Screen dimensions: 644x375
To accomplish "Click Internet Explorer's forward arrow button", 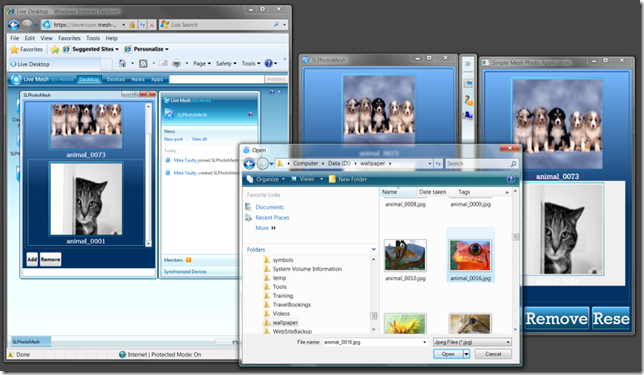I will [x=27, y=25].
